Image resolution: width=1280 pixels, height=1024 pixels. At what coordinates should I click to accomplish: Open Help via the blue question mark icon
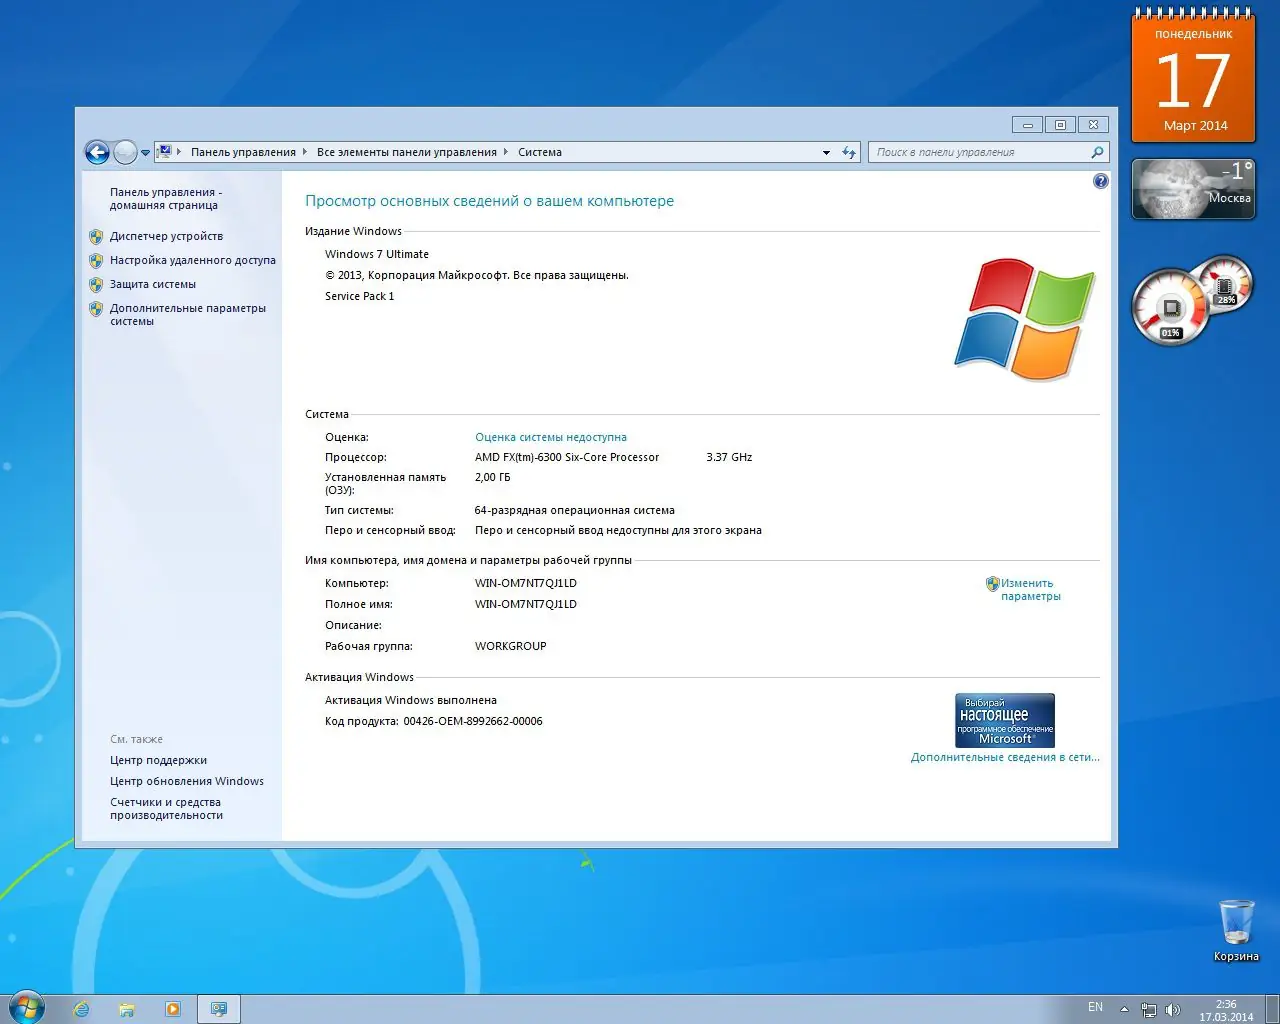[1101, 181]
